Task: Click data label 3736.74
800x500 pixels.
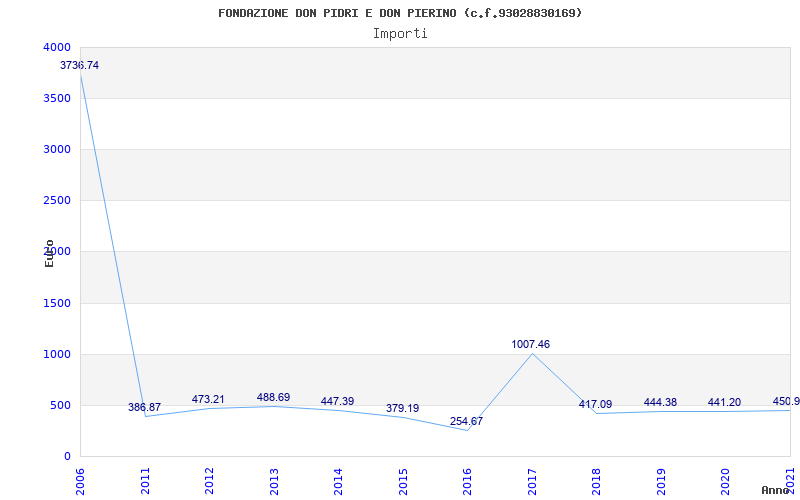Action: (80, 65)
